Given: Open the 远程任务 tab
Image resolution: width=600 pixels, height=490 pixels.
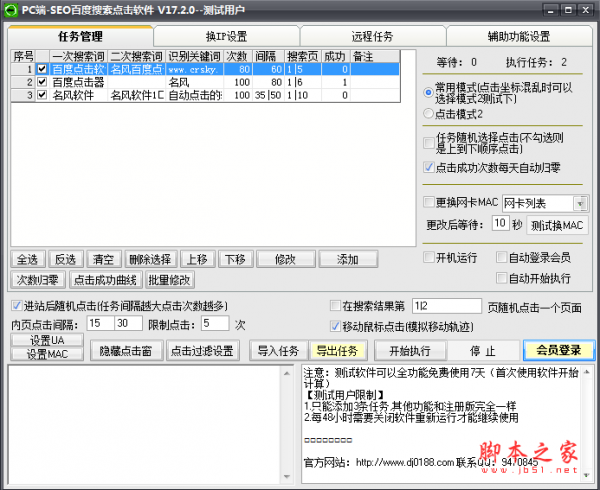Looking at the screenshot, I should pos(372,36).
